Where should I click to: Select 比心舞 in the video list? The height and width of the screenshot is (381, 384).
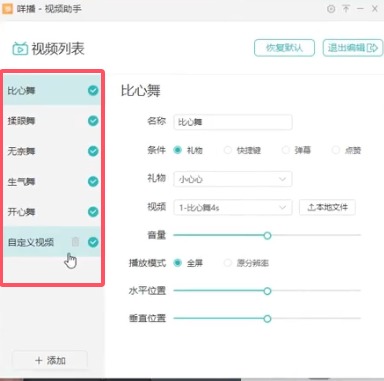point(52,90)
